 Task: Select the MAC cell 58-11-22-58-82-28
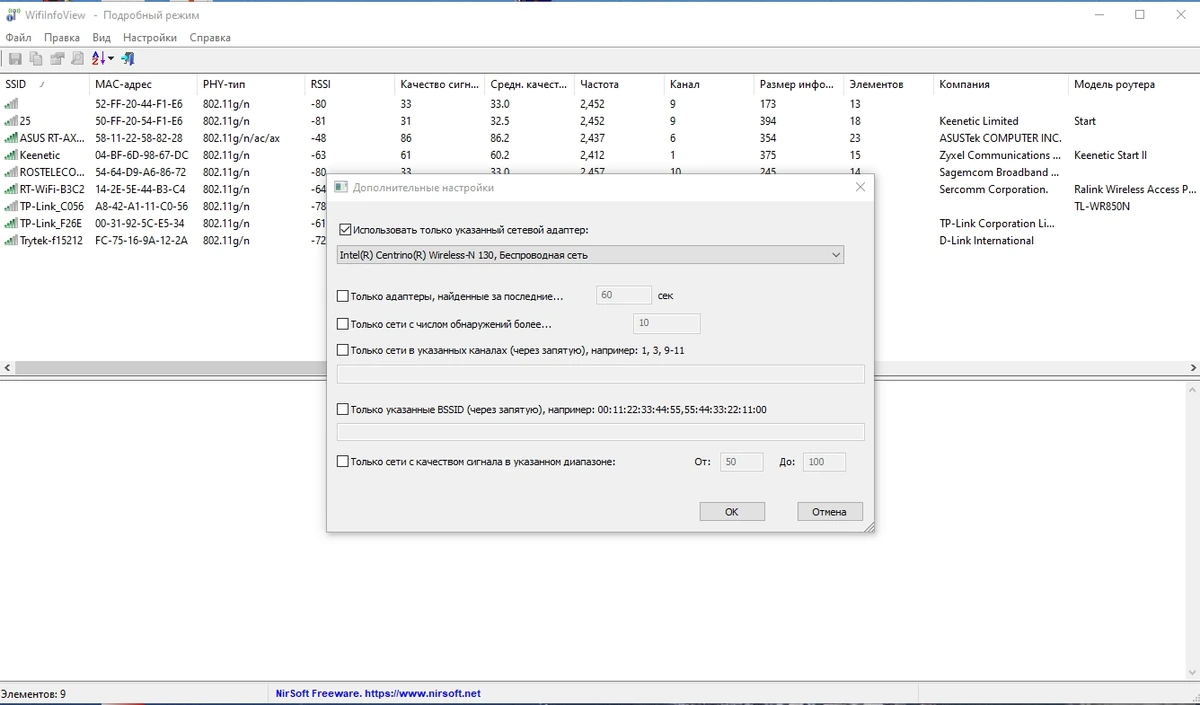(139, 138)
